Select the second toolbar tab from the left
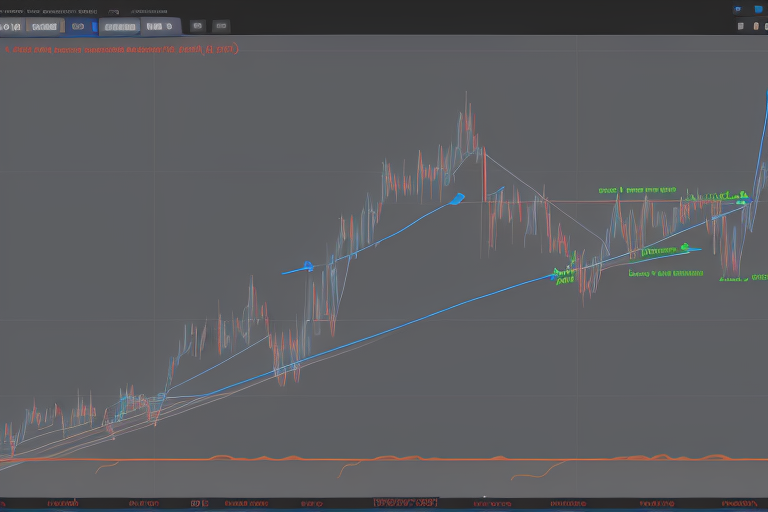The width and height of the screenshot is (768, 512). (x=42, y=27)
